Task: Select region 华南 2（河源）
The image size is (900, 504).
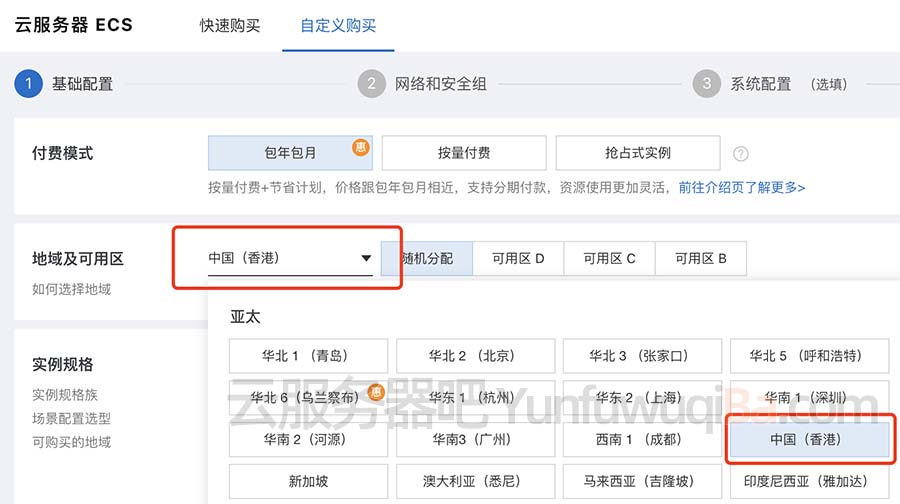Action: (x=308, y=440)
